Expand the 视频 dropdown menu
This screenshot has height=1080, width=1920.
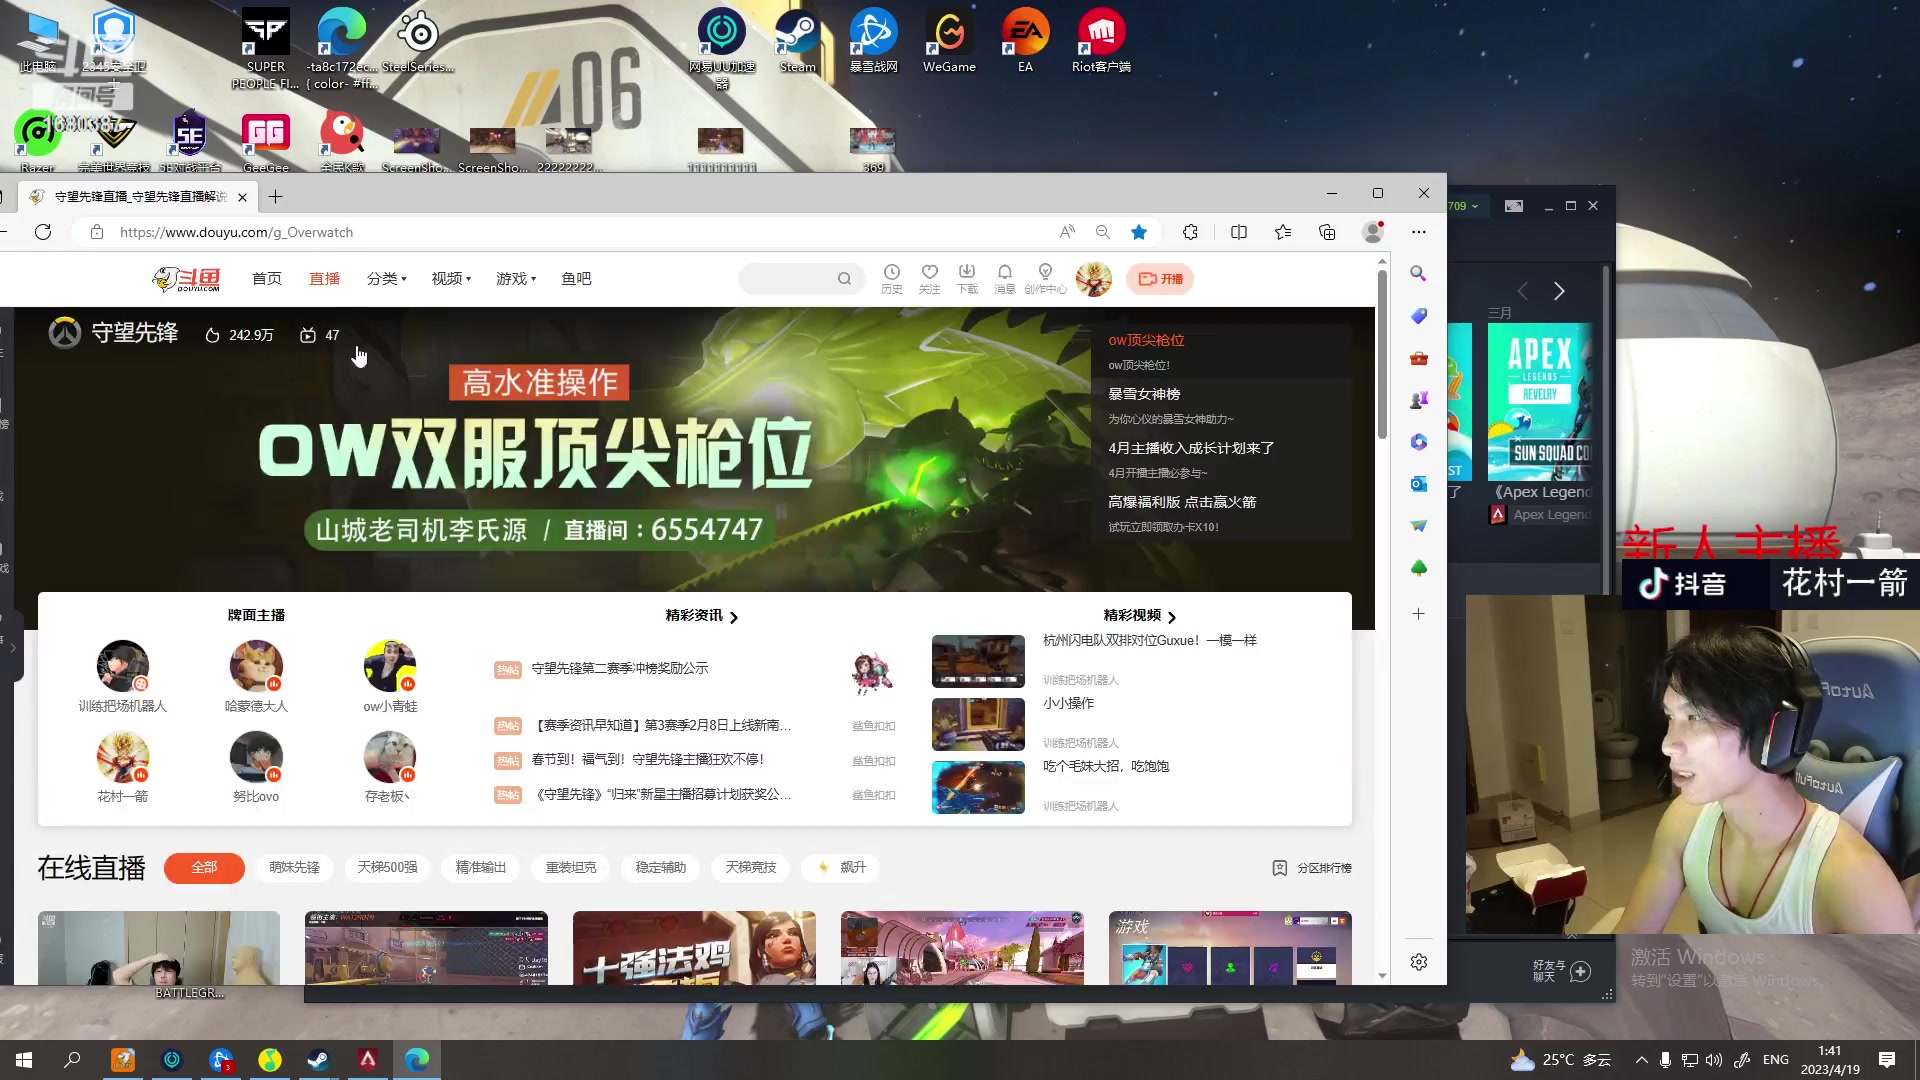coord(451,279)
